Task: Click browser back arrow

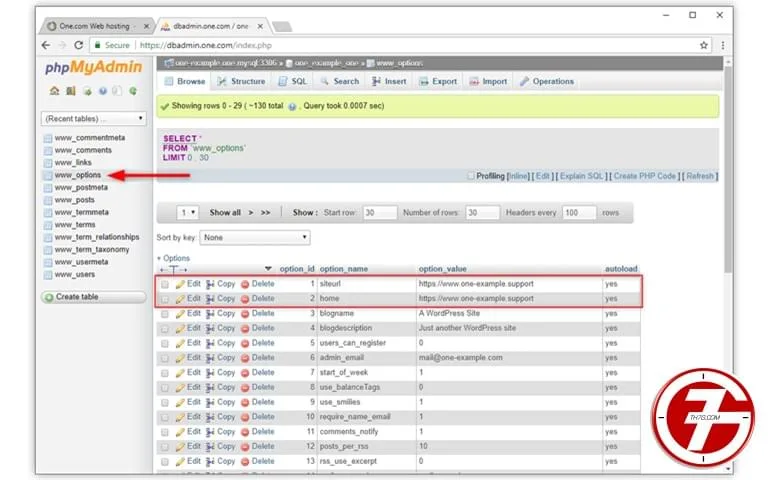Action: (46, 45)
